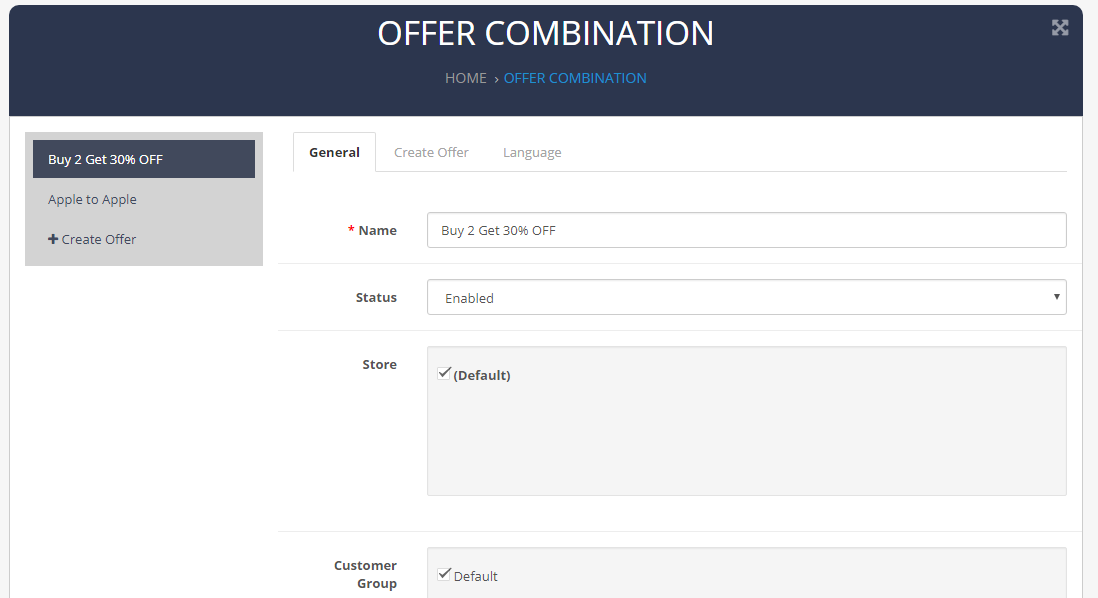Click inside the empty Store list box
The image size is (1098, 598).
click(x=746, y=441)
